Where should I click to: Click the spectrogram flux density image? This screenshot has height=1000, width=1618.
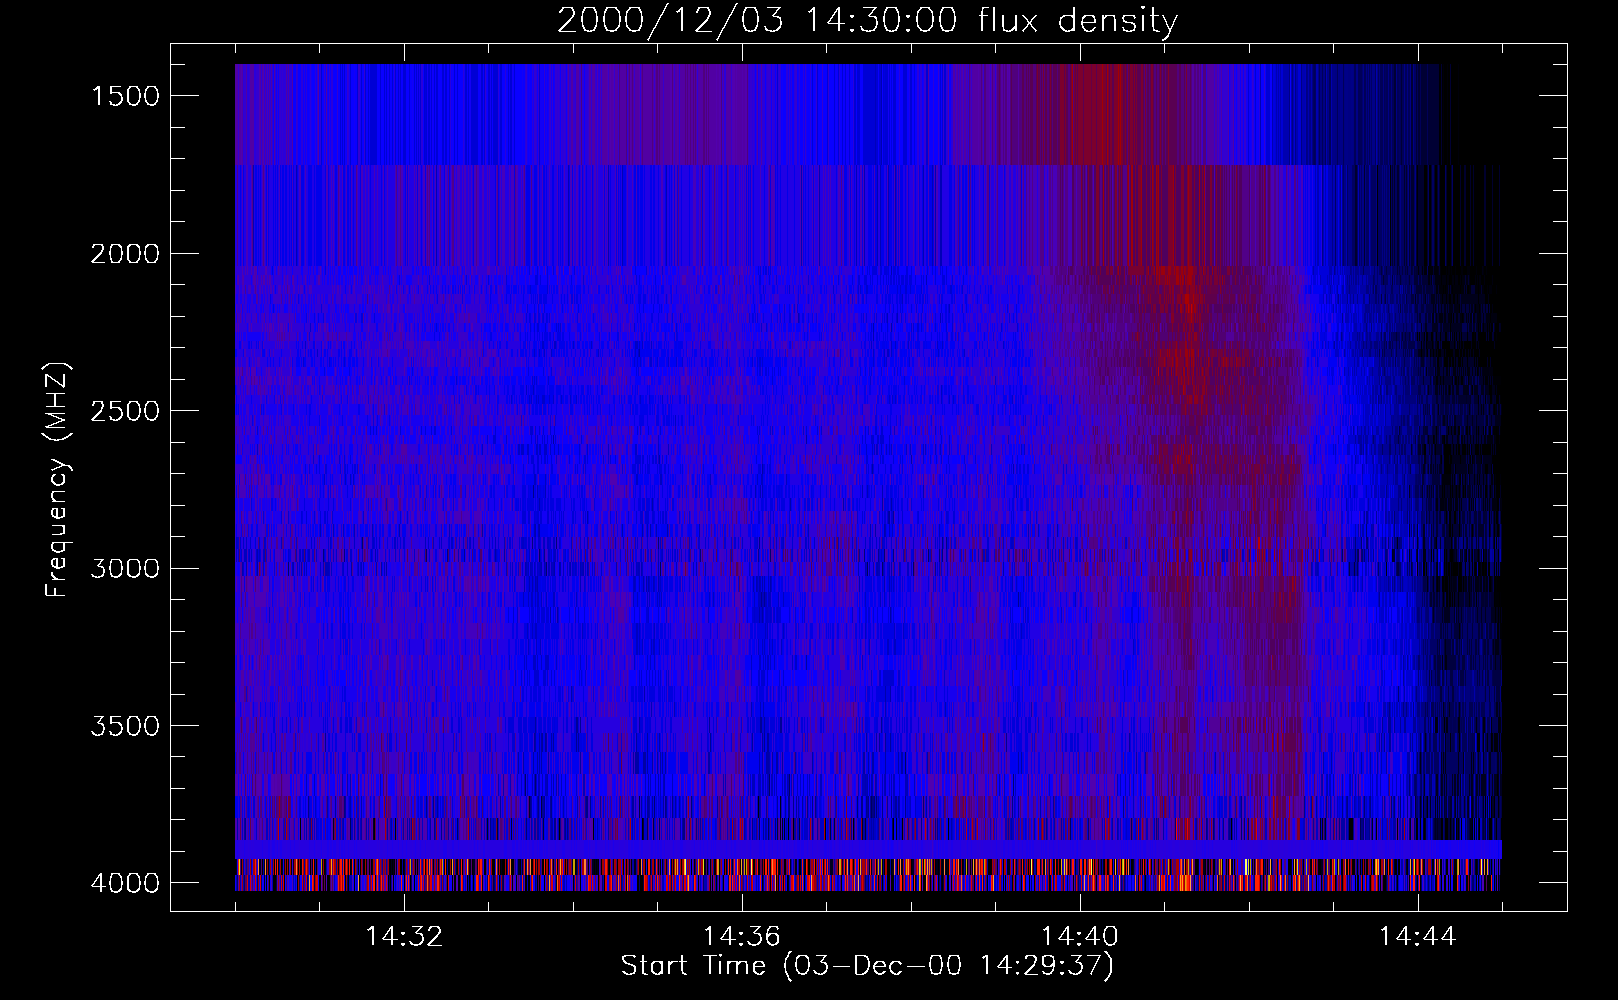[868, 477]
